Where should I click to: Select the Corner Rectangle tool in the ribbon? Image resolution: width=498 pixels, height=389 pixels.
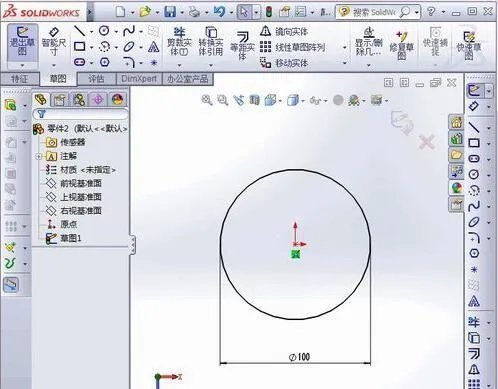click(79, 47)
